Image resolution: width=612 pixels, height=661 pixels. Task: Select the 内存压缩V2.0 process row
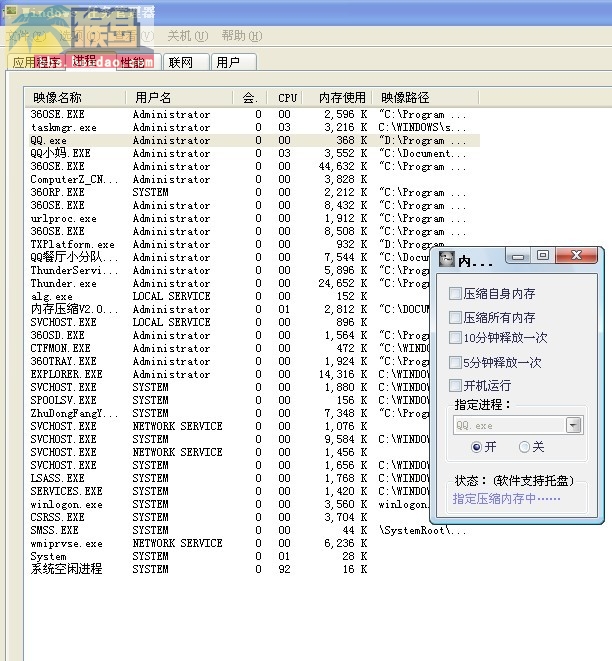click(x=228, y=309)
